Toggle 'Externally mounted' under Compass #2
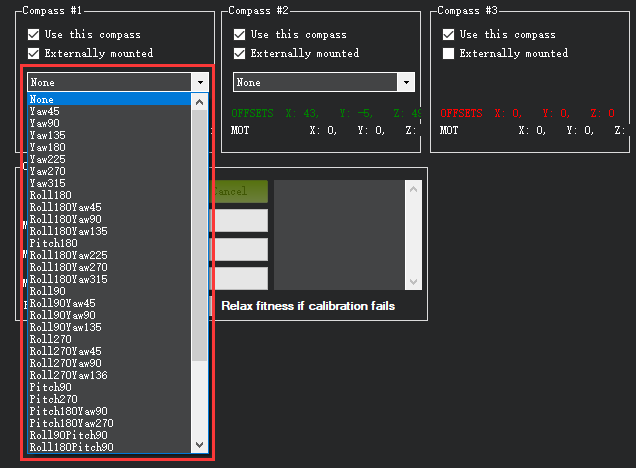This screenshot has height=468, width=636. [x=239, y=53]
